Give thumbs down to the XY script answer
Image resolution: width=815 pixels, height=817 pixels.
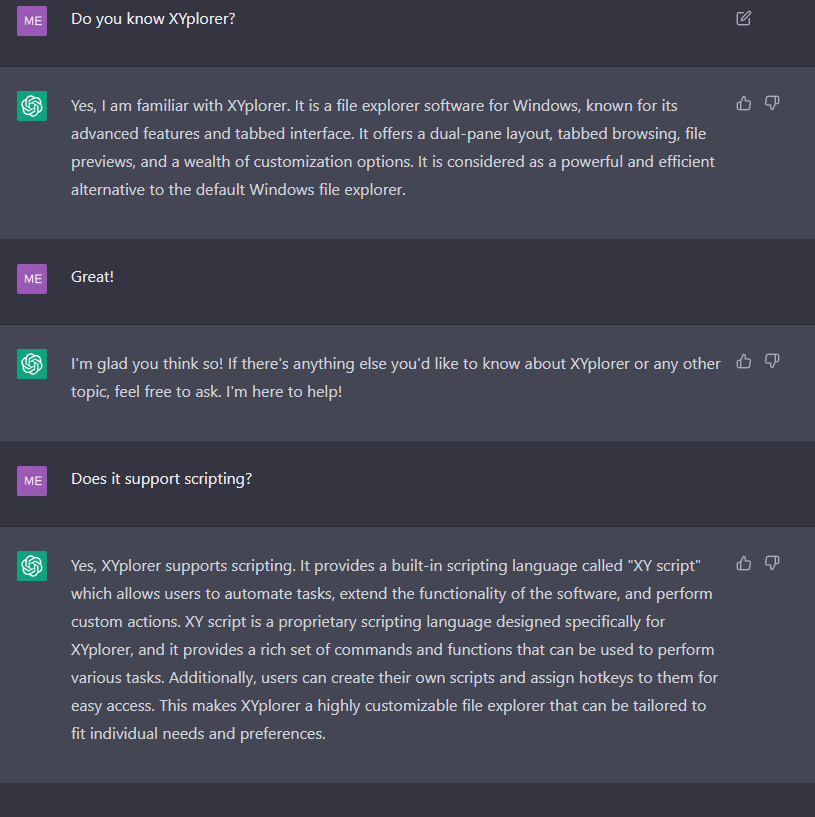(772, 563)
